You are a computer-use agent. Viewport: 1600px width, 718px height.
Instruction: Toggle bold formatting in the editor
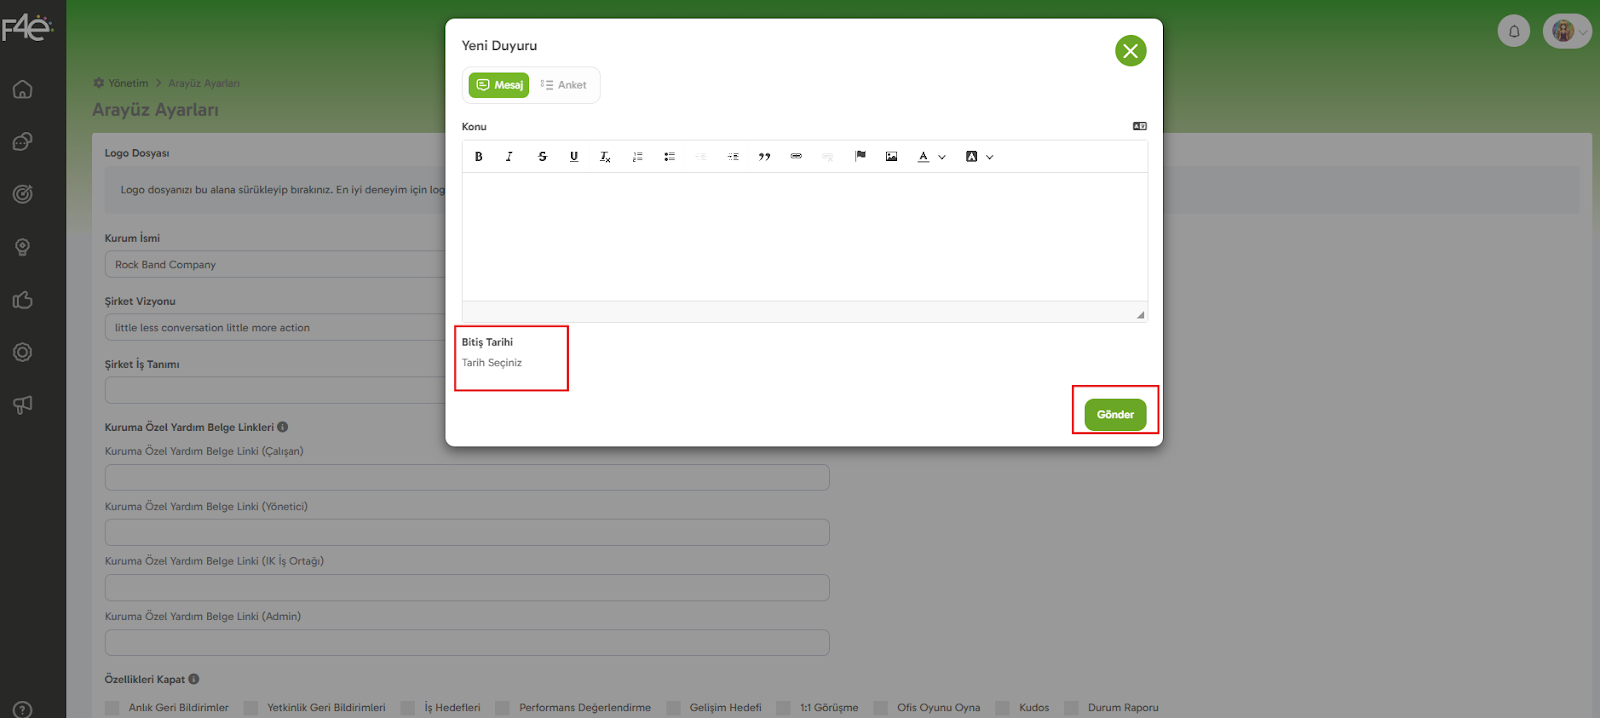479,157
